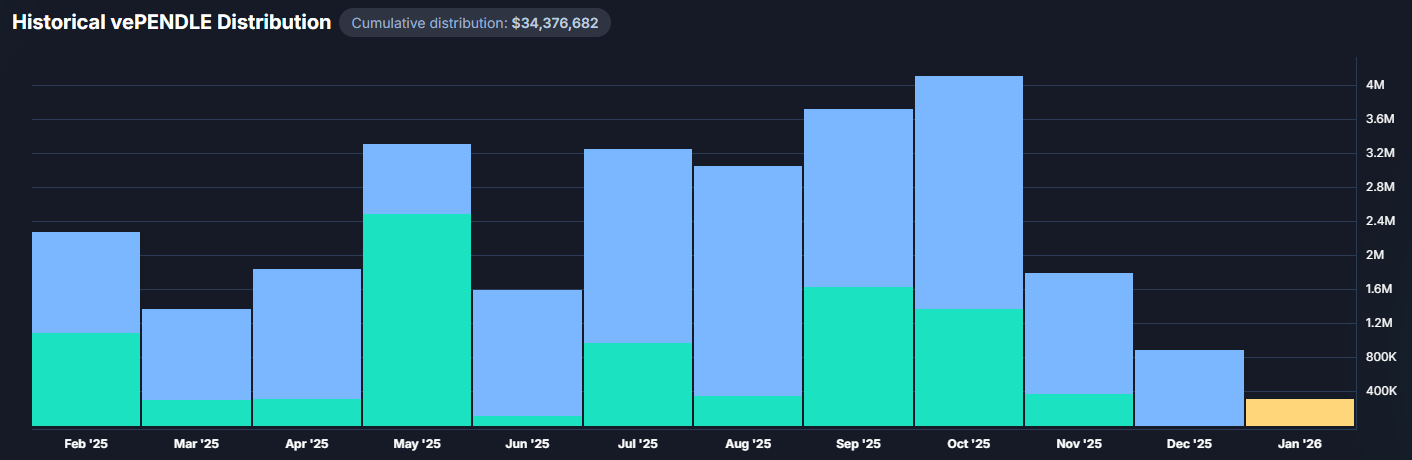1412x460 pixels.
Task: Click the blue portion of the Aug '25 bar
Action: (x=748, y=280)
